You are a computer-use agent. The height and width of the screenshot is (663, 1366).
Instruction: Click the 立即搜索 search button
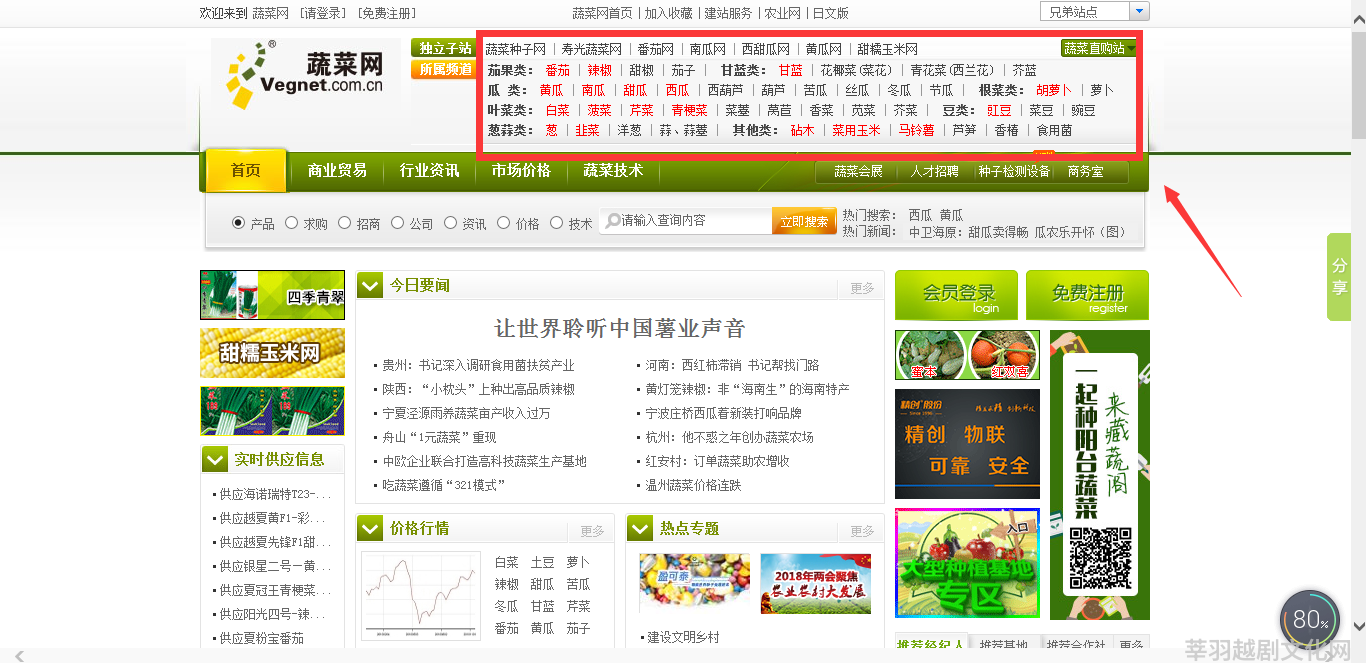[804, 222]
